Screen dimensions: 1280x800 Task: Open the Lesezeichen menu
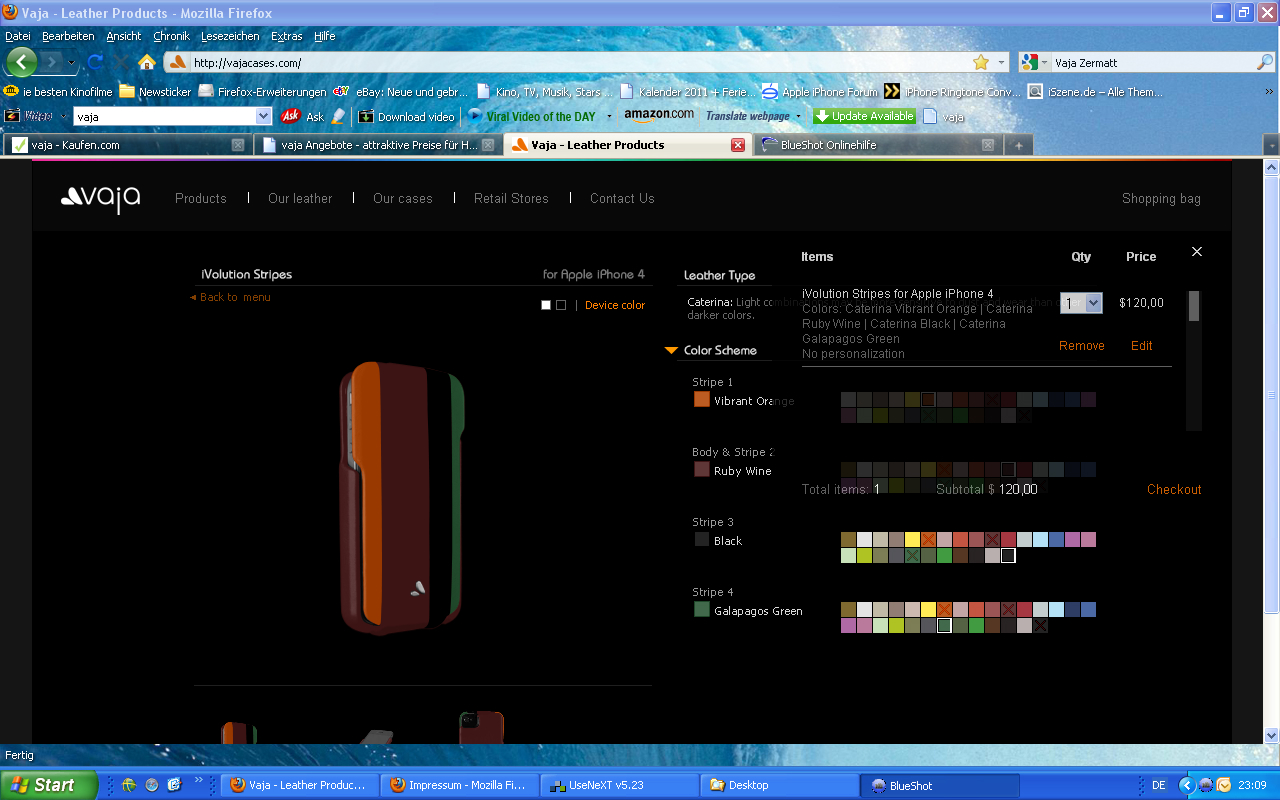point(230,36)
